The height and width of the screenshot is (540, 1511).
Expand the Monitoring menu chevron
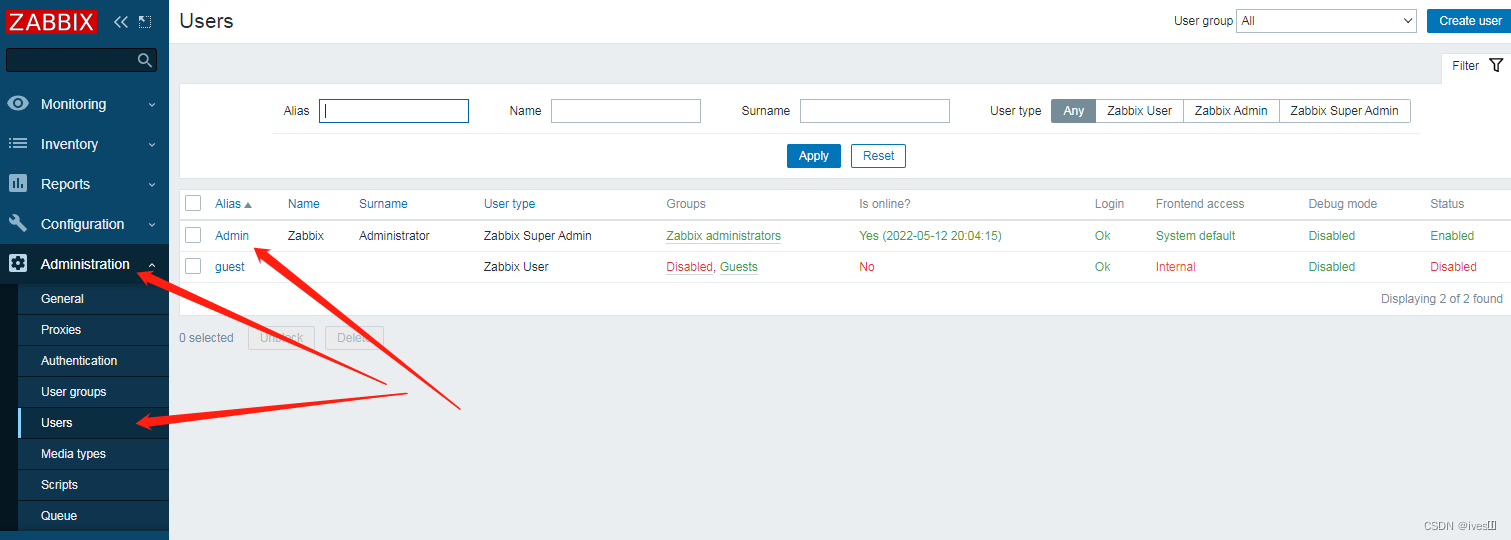click(x=152, y=104)
